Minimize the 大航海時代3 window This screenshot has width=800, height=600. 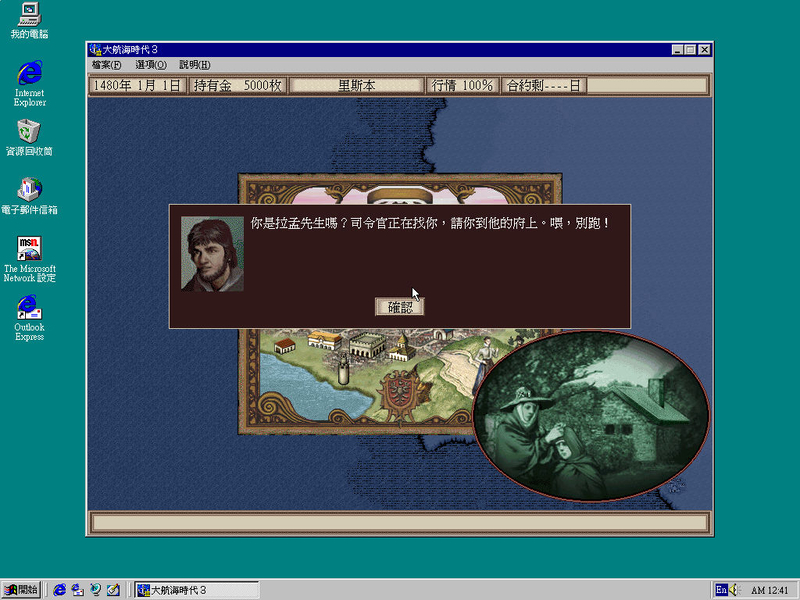click(x=677, y=49)
